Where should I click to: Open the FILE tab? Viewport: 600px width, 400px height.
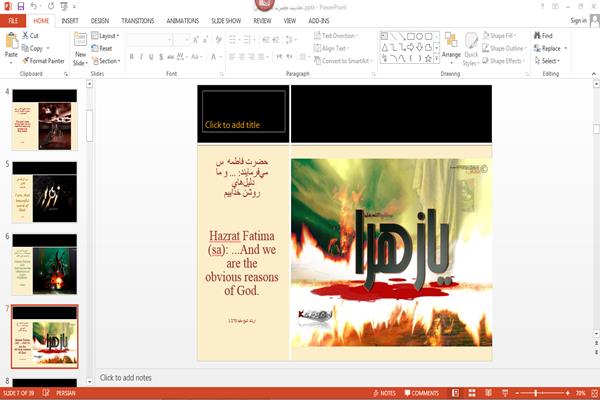(x=13, y=21)
